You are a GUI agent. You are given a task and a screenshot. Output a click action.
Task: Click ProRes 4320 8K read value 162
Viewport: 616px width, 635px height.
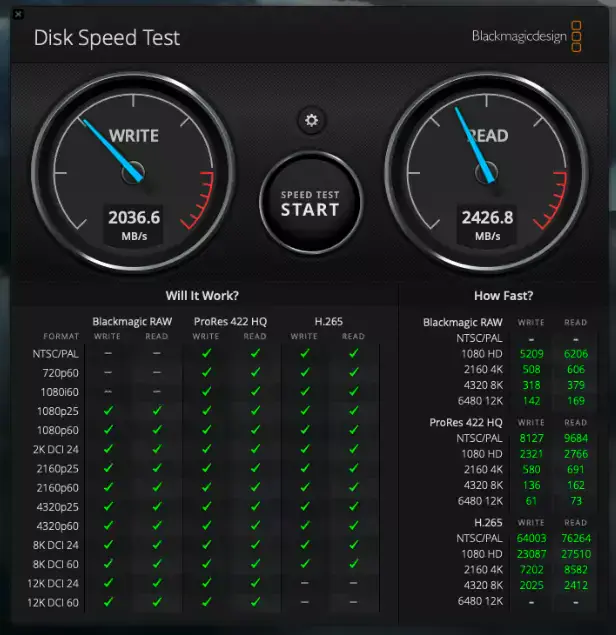(576, 485)
